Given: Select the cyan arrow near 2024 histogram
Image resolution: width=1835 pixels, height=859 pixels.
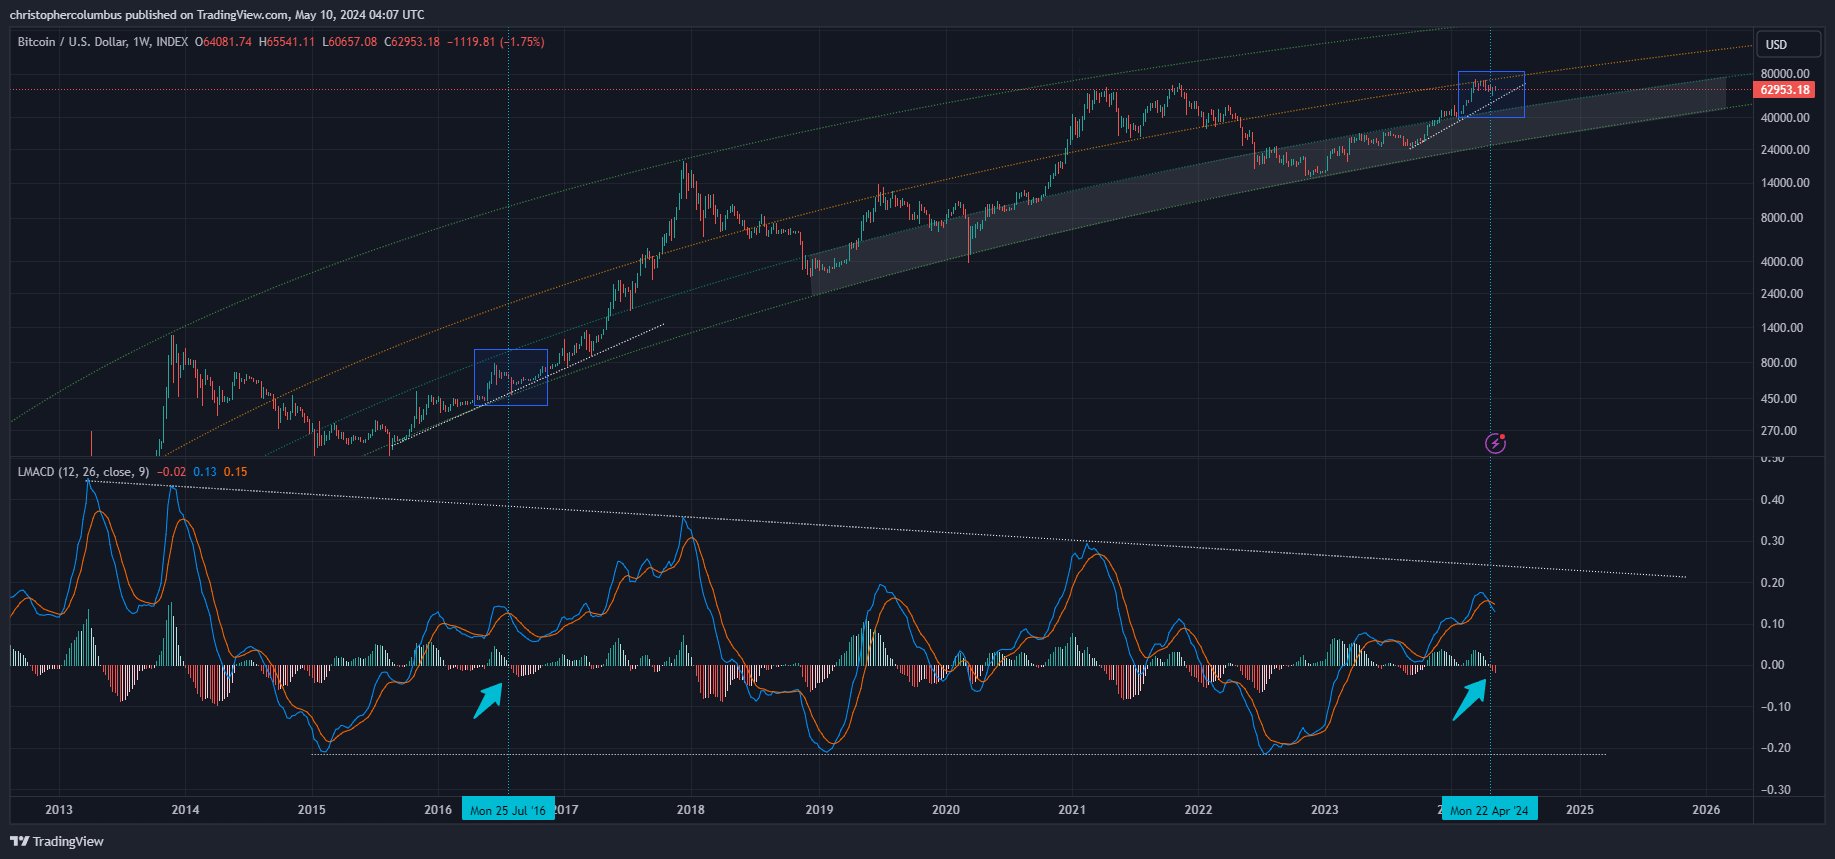Looking at the screenshot, I should click(x=1468, y=700).
